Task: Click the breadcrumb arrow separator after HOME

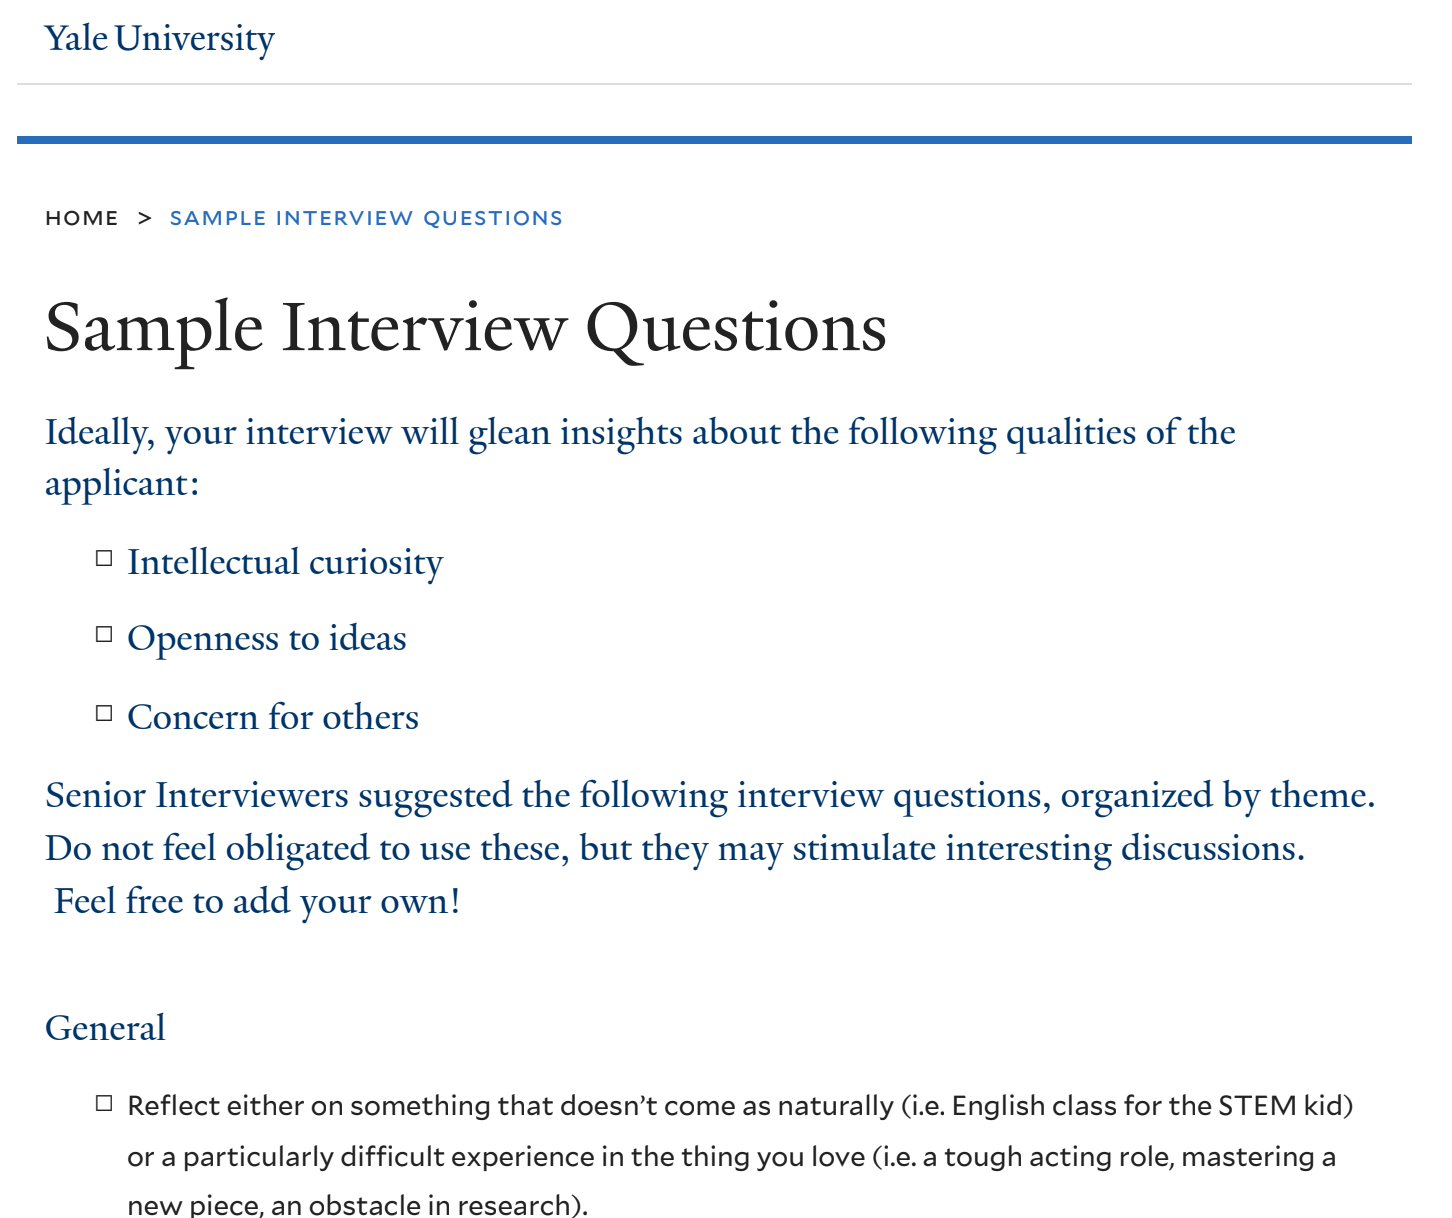Action: 144,218
